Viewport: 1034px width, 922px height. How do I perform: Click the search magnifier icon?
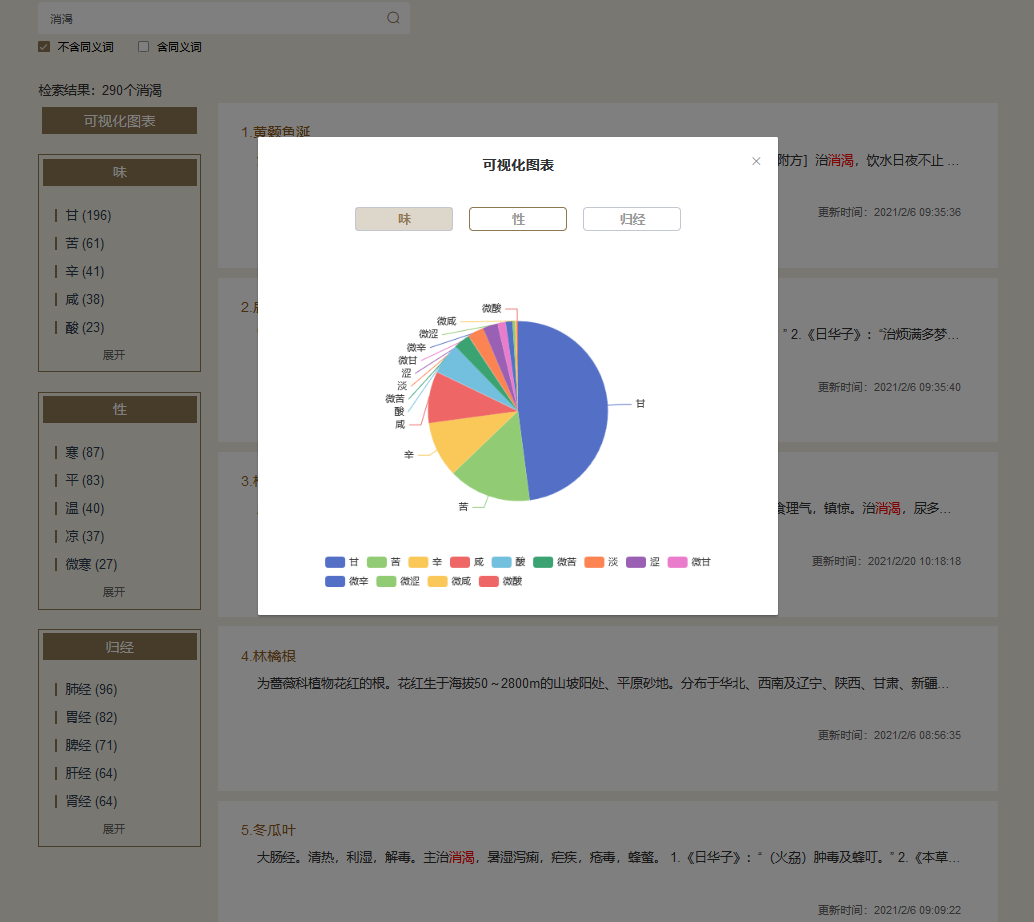(x=393, y=18)
